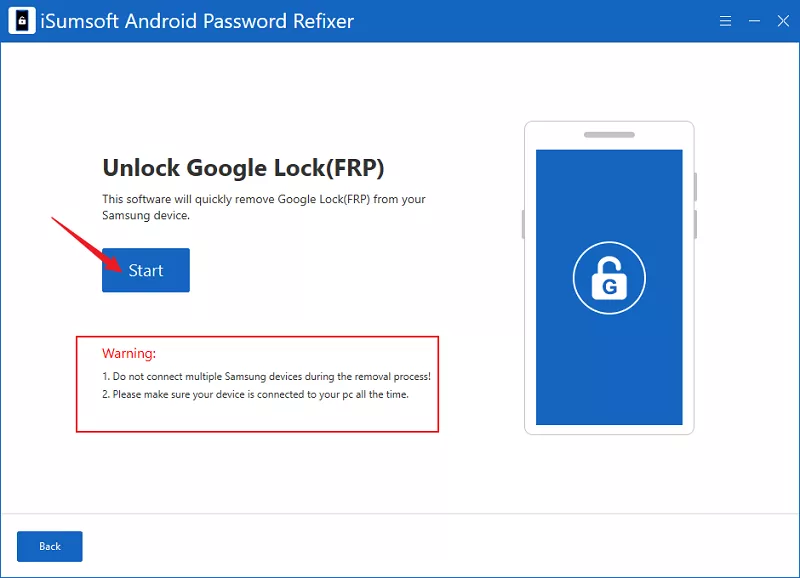Click the phone speaker bar illustration
Screen dimensions: 800x578
(609, 135)
